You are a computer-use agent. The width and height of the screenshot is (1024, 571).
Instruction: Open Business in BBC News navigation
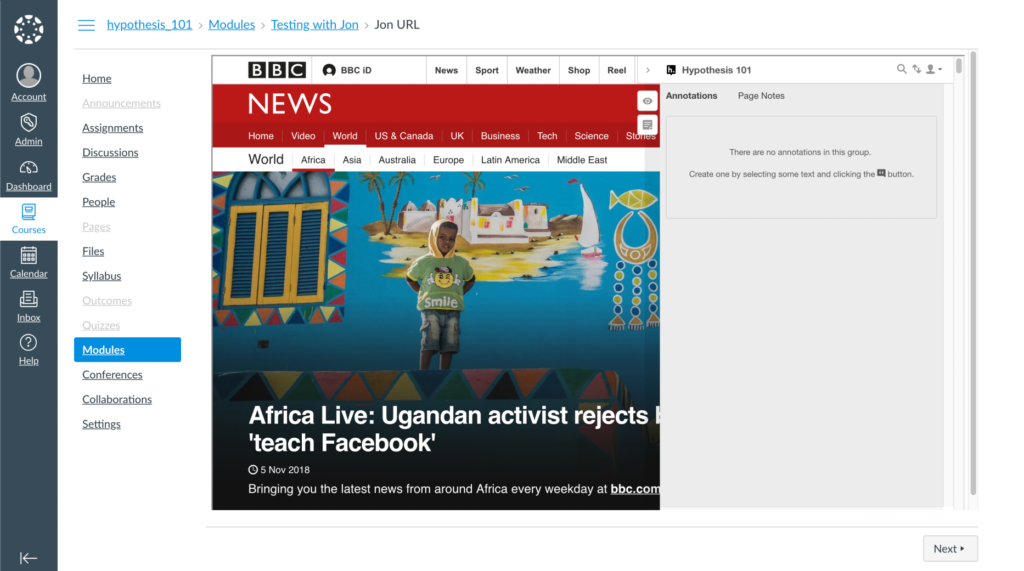(500, 136)
